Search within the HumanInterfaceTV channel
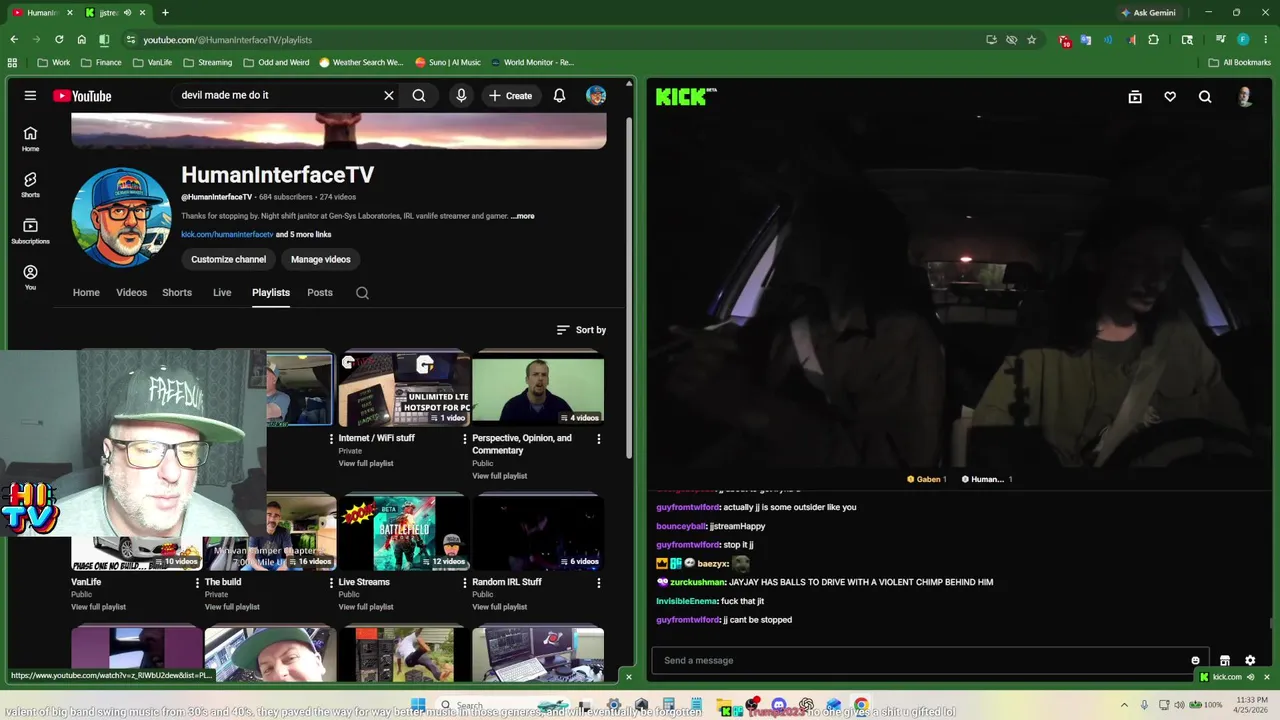 tap(362, 293)
